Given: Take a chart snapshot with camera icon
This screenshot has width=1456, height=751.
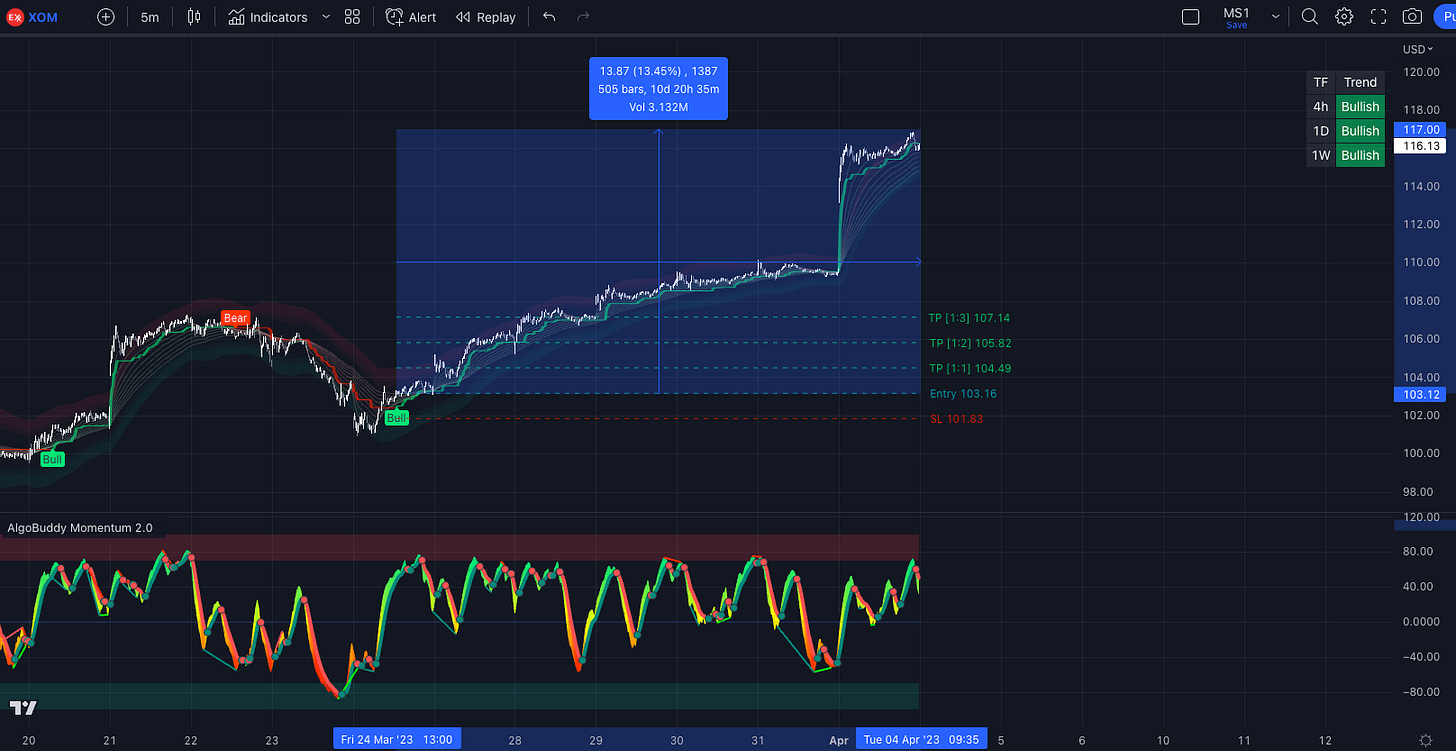Looking at the screenshot, I should click(1412, 17).
